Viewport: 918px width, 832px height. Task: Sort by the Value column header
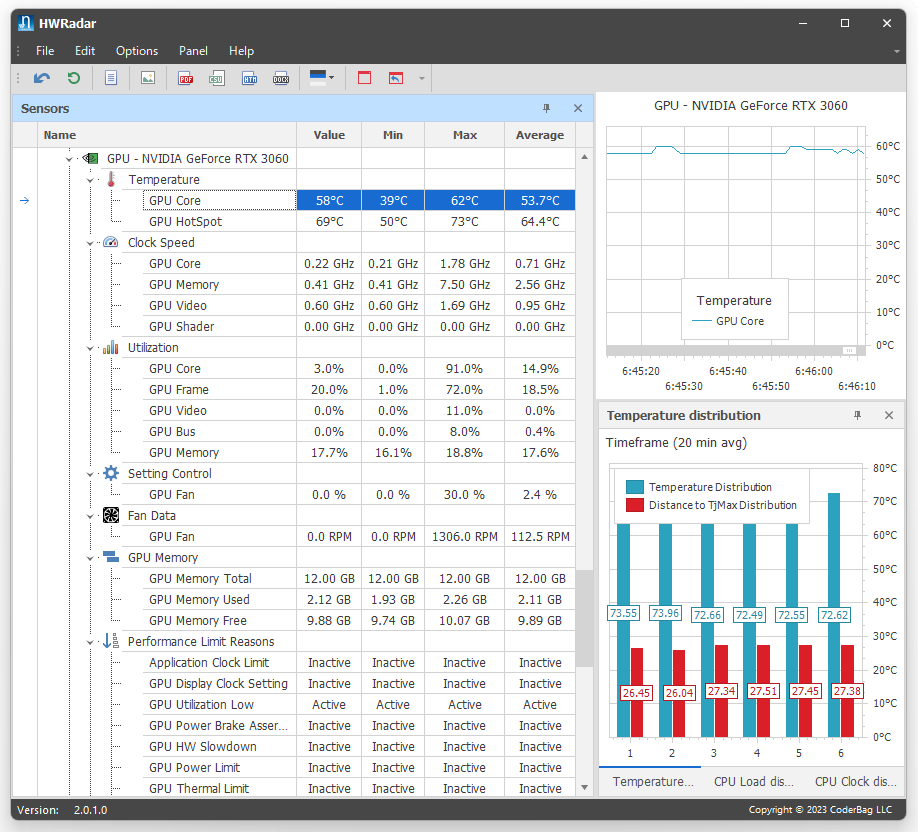coord(329,135)
